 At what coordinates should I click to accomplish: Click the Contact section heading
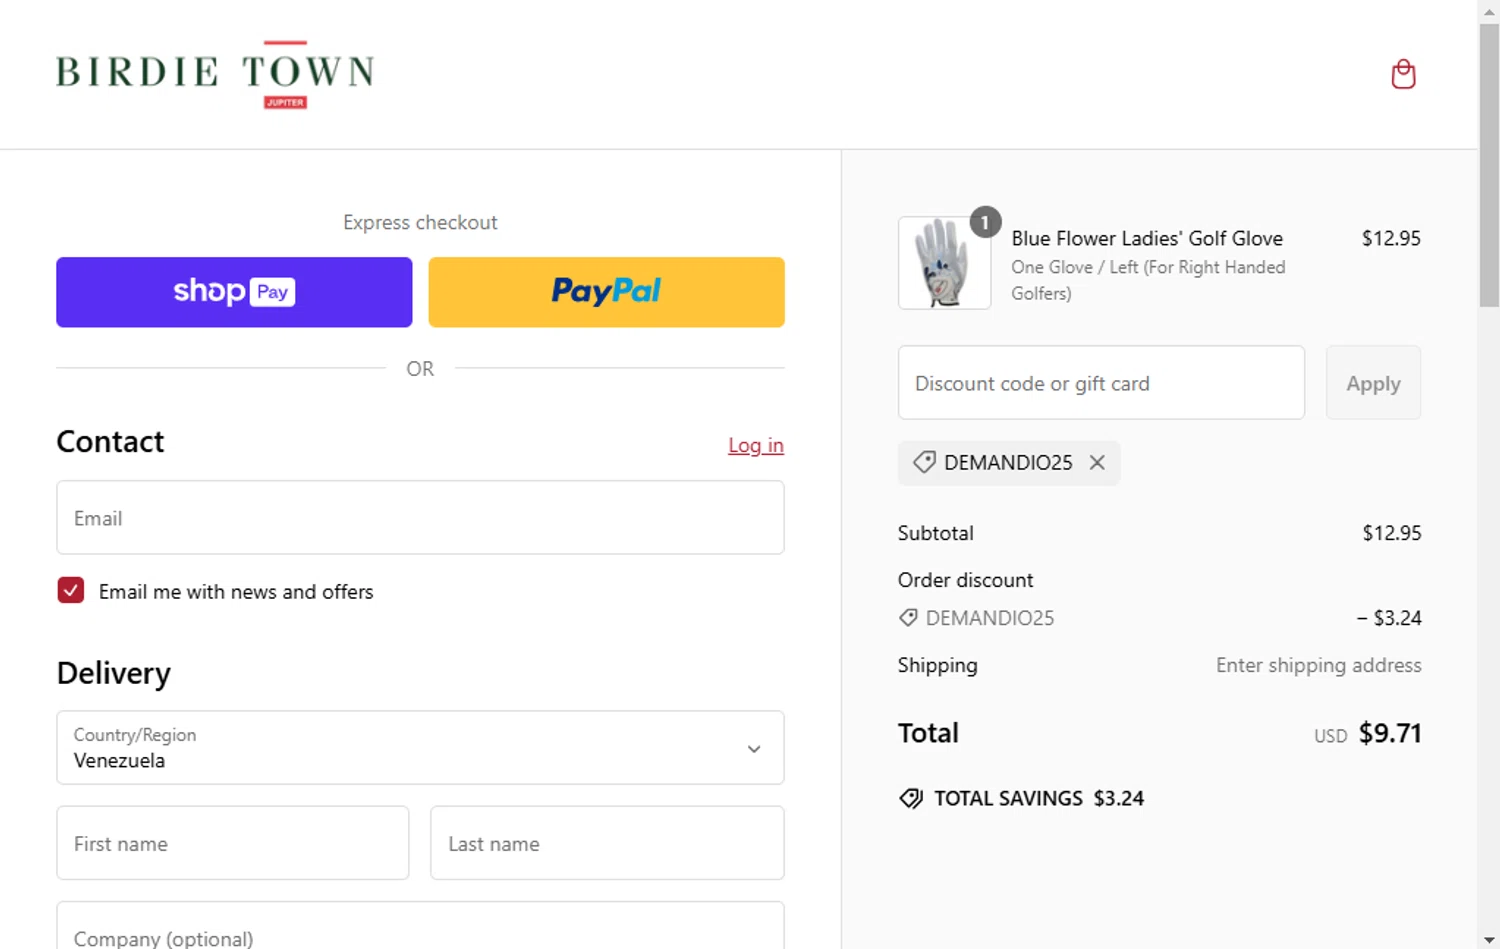(x=110, y=441)
